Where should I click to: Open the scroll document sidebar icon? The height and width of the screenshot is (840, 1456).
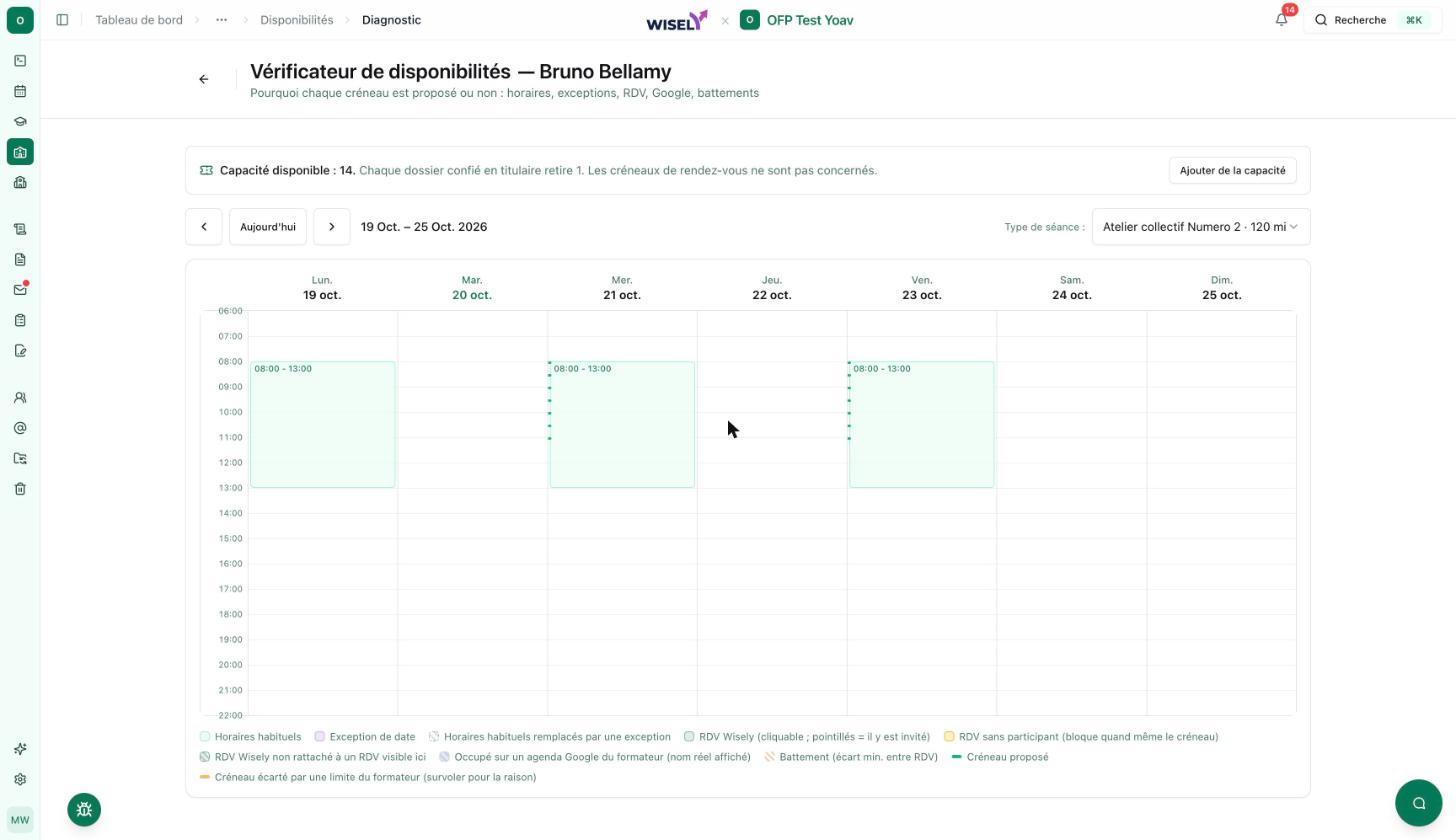[x=20, y=229]
